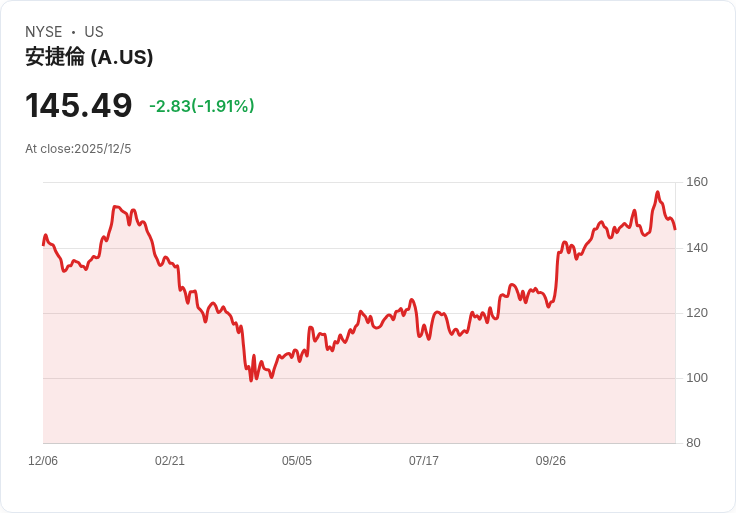Click the leftmost start of the price line

43,244
